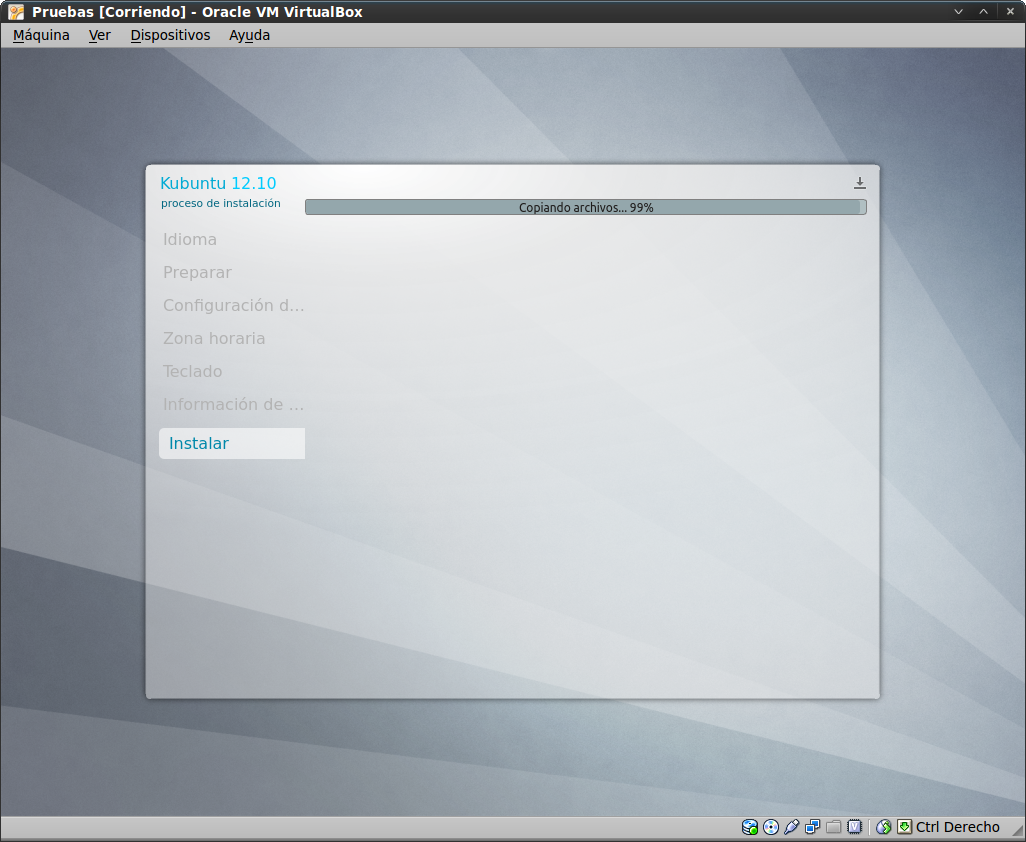Click the VirtualBox title bar app icon
The height and width of the screenshot is (842, 1026).
(15, 12)
